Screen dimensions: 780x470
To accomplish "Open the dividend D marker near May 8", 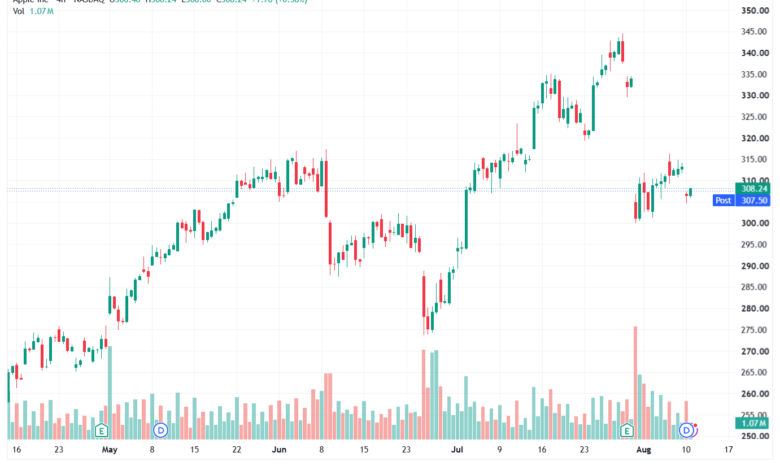I will coord(160,430).
